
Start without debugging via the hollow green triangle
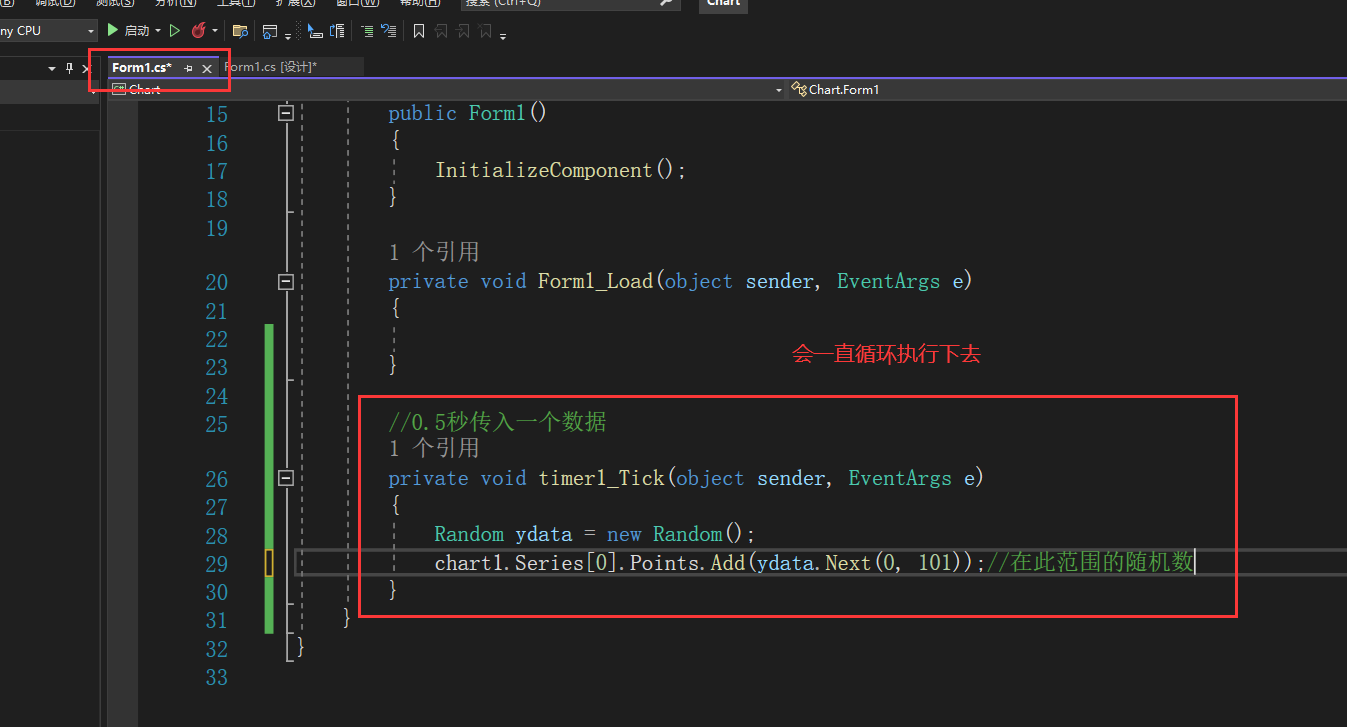click(175, 31)
